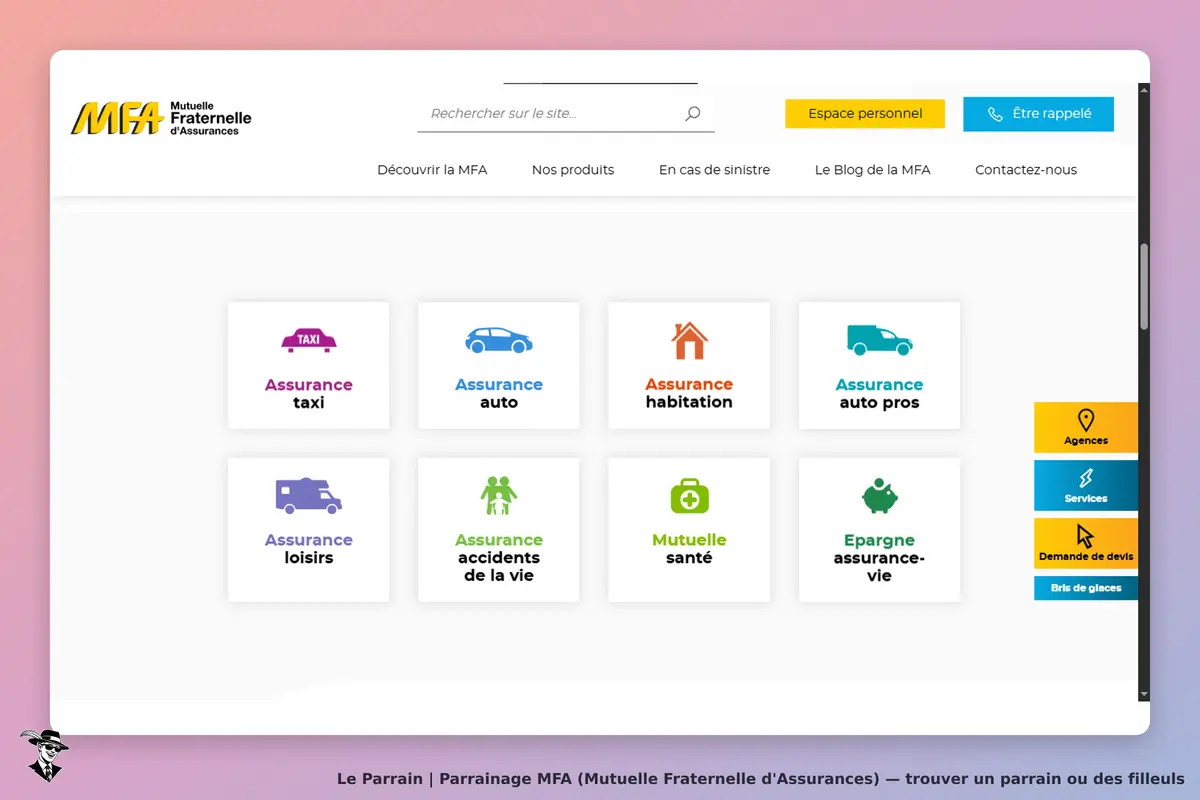Click the Services lightning icon
Image resolution: width=1200 pixels, height=800 pixels.
(x=1086, y=479)
